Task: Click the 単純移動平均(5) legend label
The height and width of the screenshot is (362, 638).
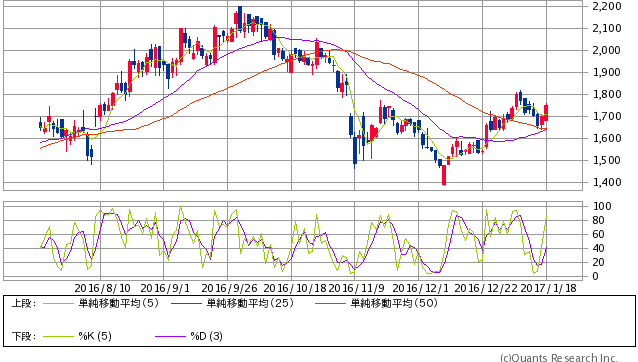Action: point(118,303)
